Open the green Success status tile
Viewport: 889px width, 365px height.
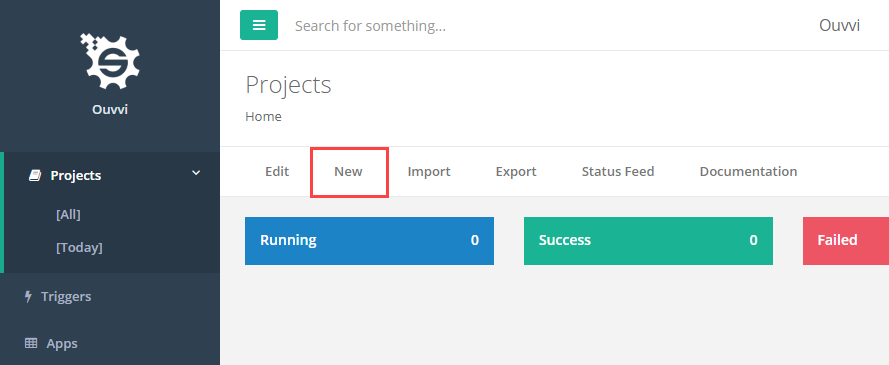coord(648,240)
